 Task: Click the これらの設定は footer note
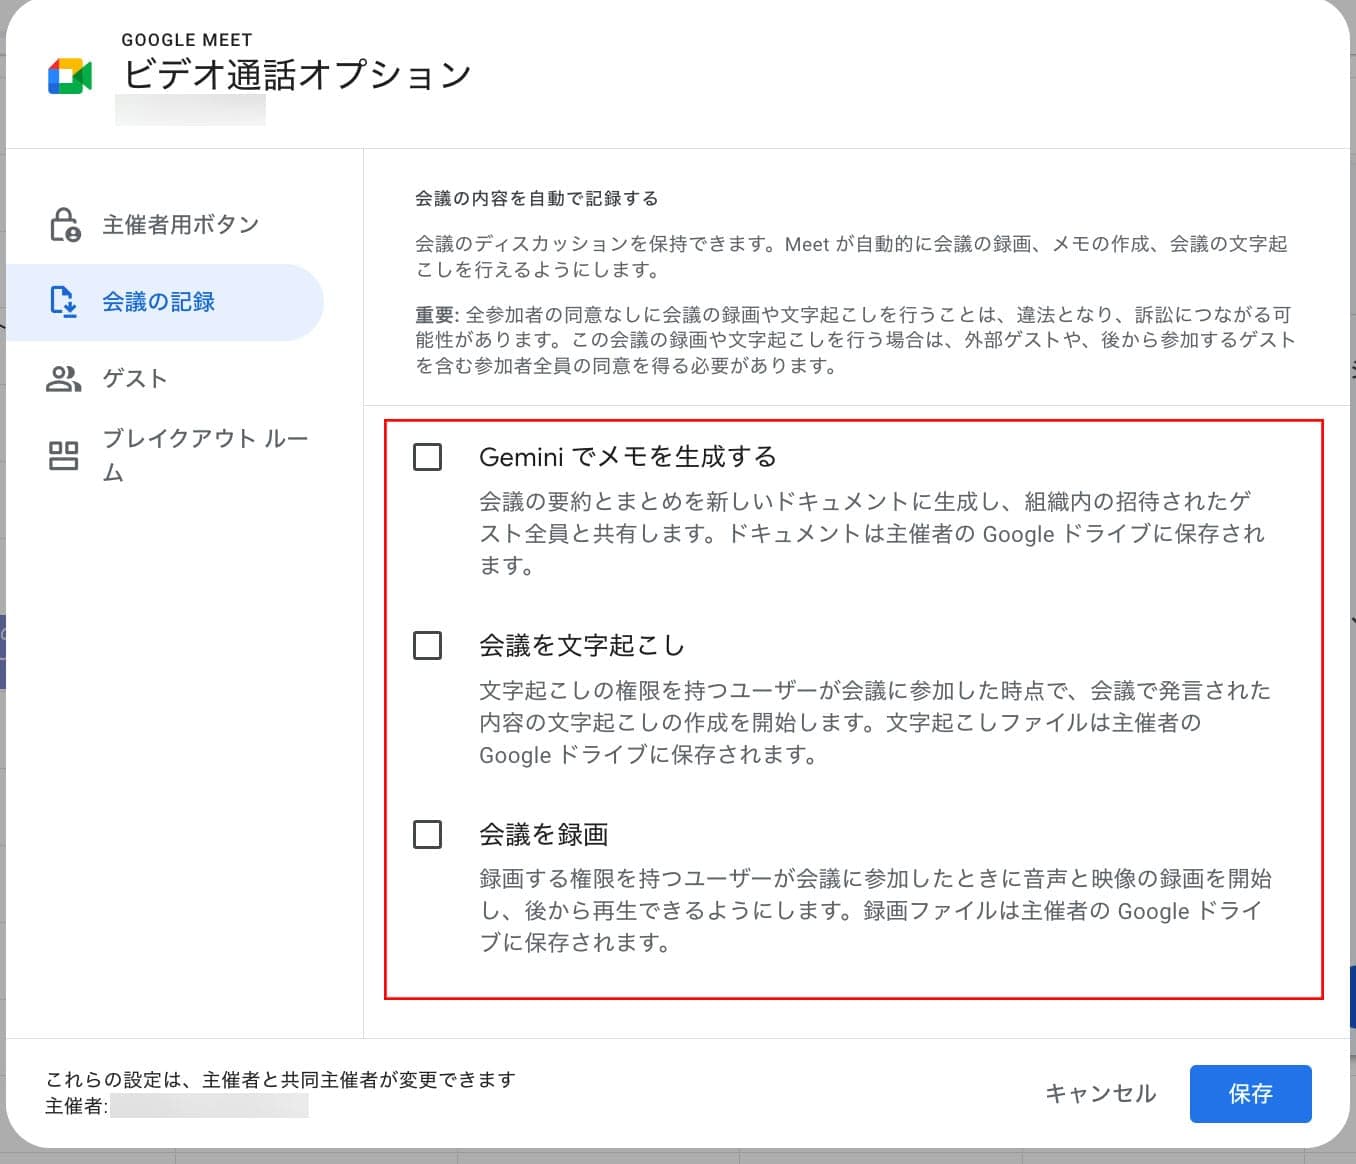281,1079
